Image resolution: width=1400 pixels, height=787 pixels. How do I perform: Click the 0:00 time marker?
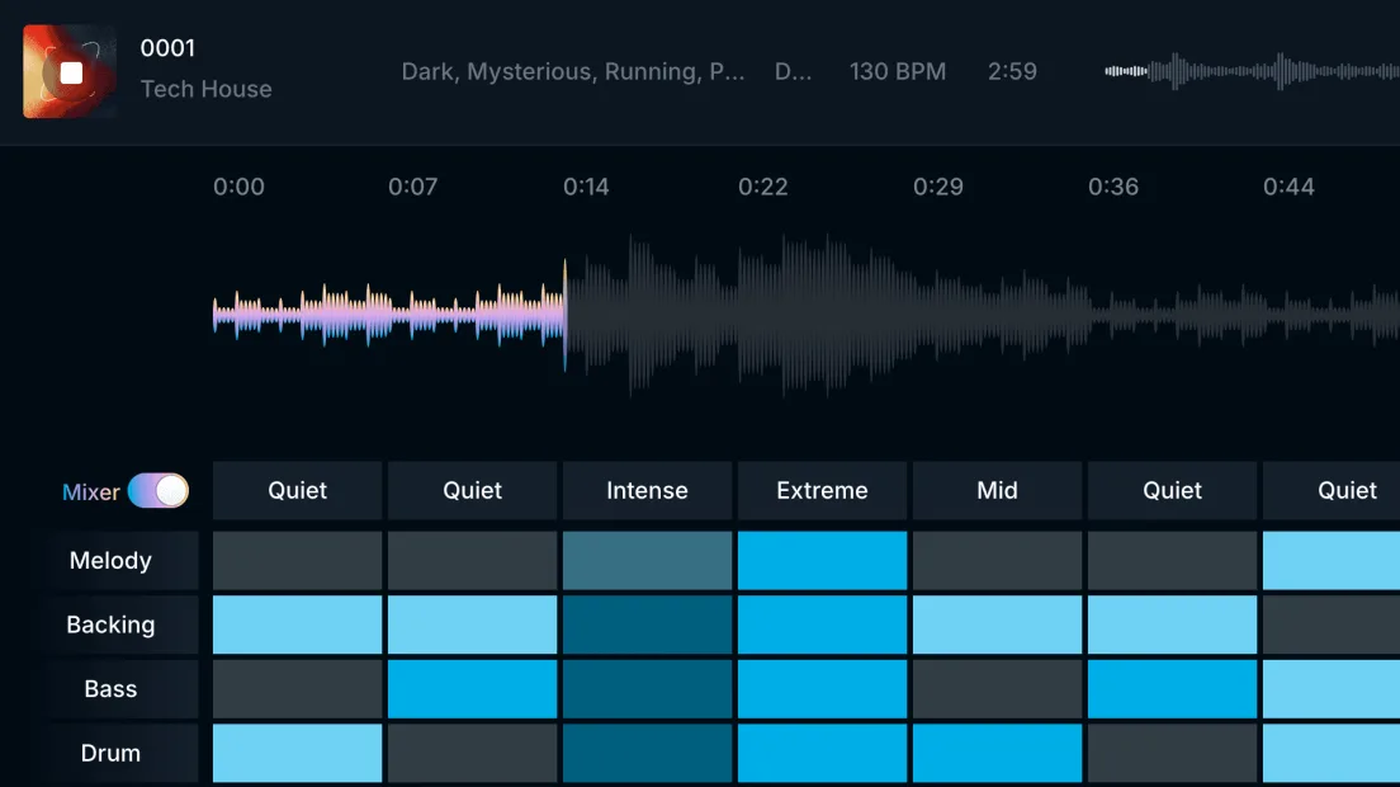coord(239,187)
